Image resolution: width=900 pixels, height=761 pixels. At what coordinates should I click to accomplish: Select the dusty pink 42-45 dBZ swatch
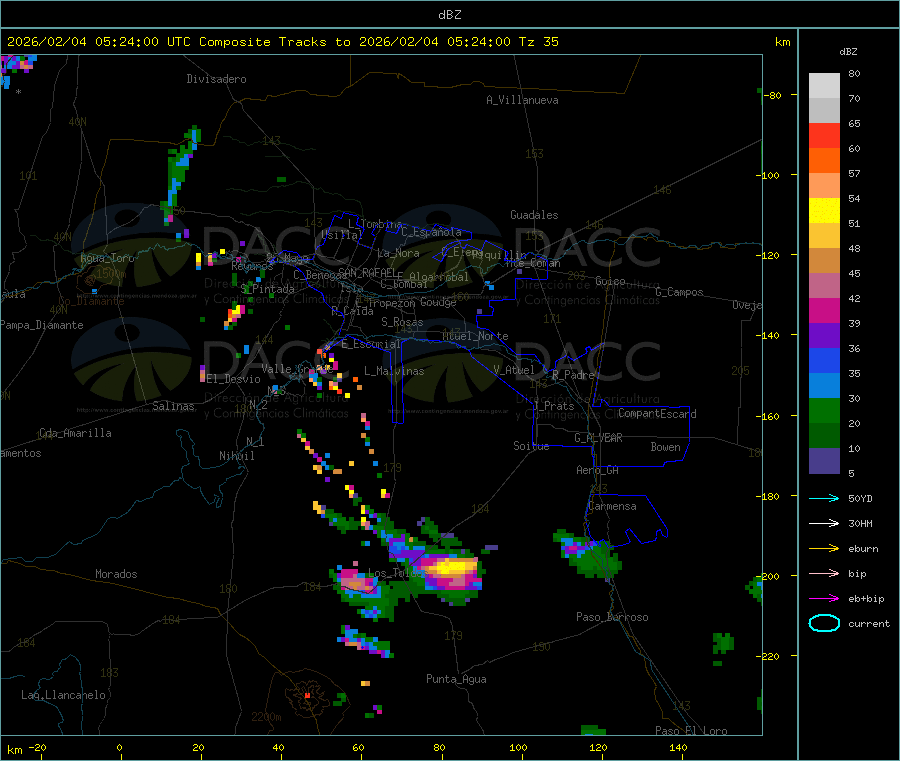[x=824, y=285]
